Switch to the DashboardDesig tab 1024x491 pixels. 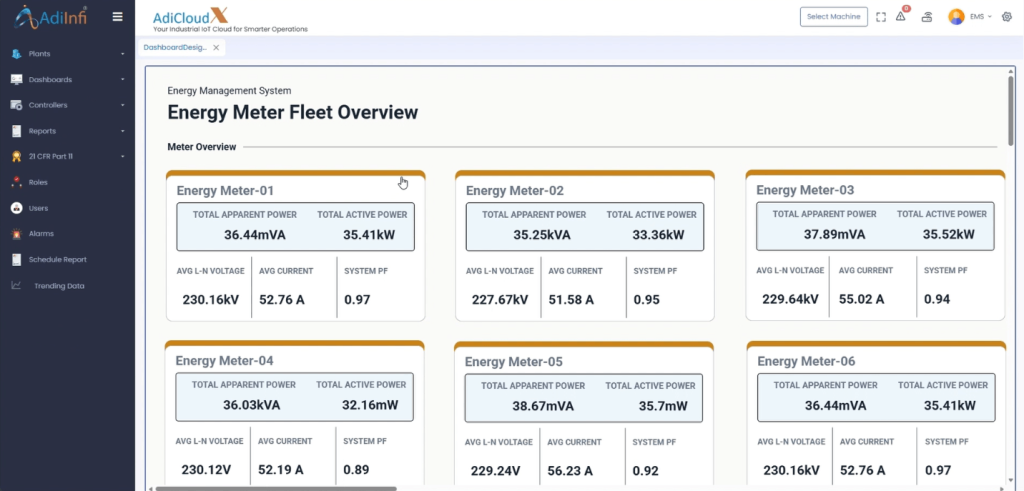175,48
